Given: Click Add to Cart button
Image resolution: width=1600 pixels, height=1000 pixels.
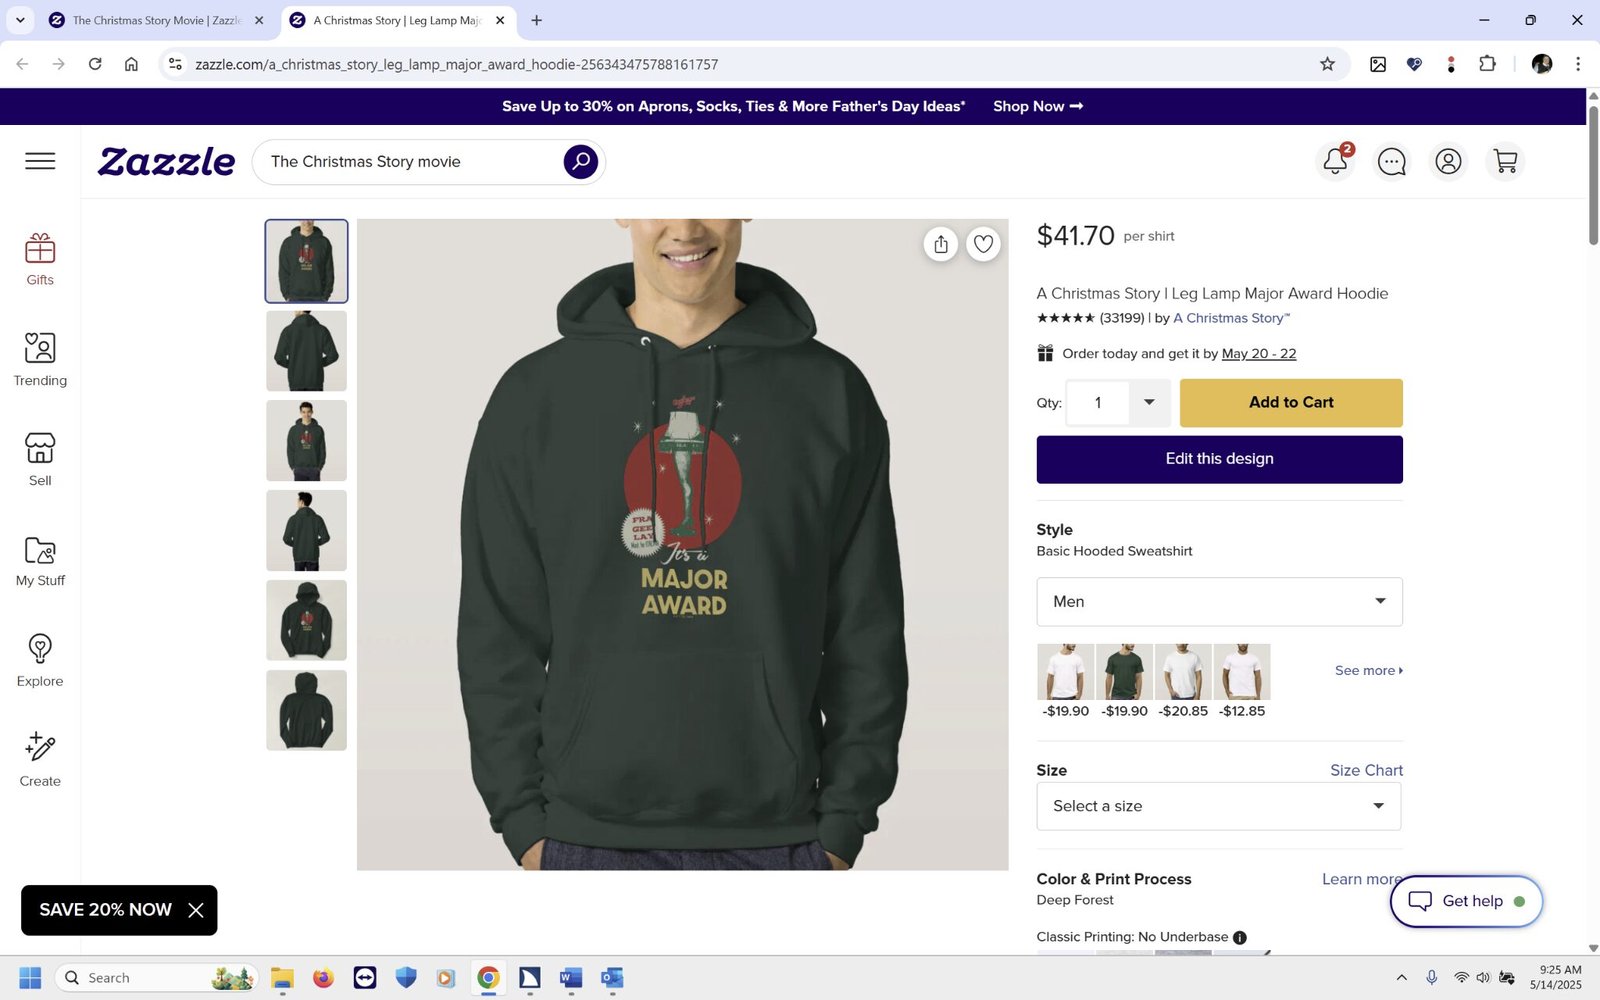Looking at the screenshot, I should 1291,403.
